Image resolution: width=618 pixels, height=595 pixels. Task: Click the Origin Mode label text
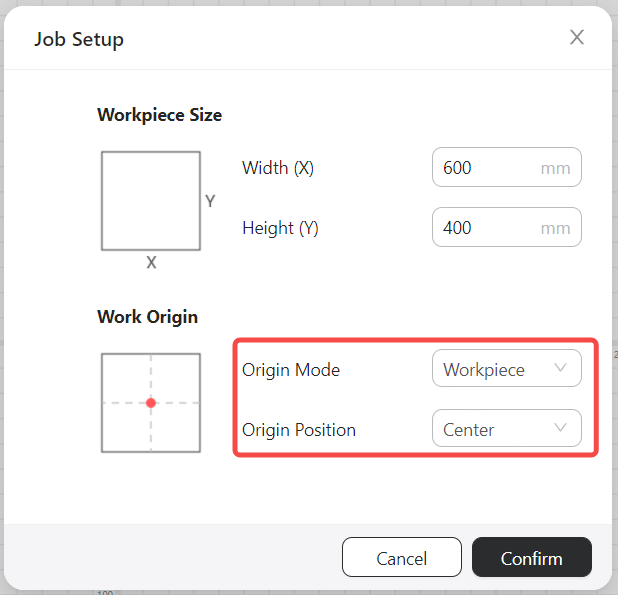pyautogui.click(x=291, y=370)
